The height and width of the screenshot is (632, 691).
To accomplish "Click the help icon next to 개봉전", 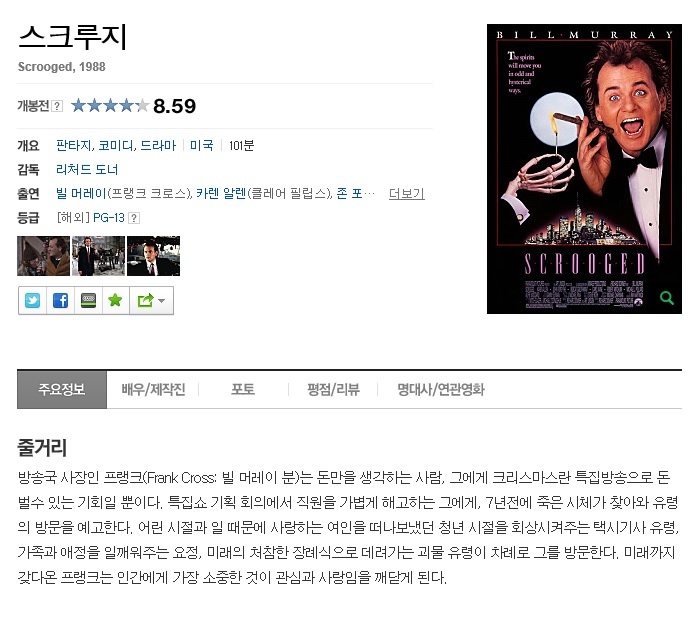I will click(57, 106).
